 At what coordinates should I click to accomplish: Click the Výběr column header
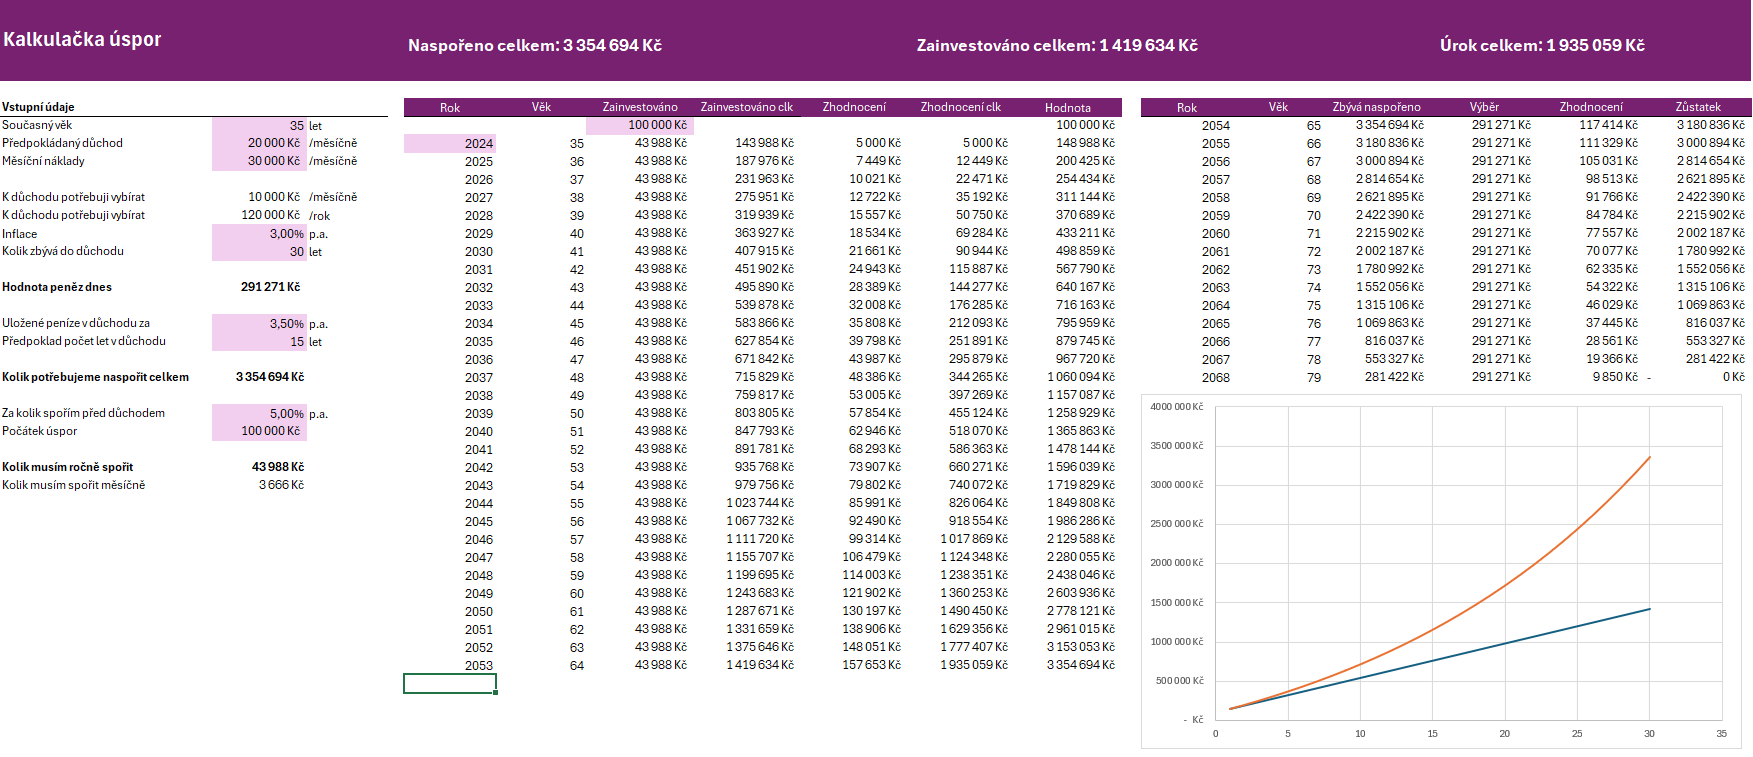(x=1484, y=107)
